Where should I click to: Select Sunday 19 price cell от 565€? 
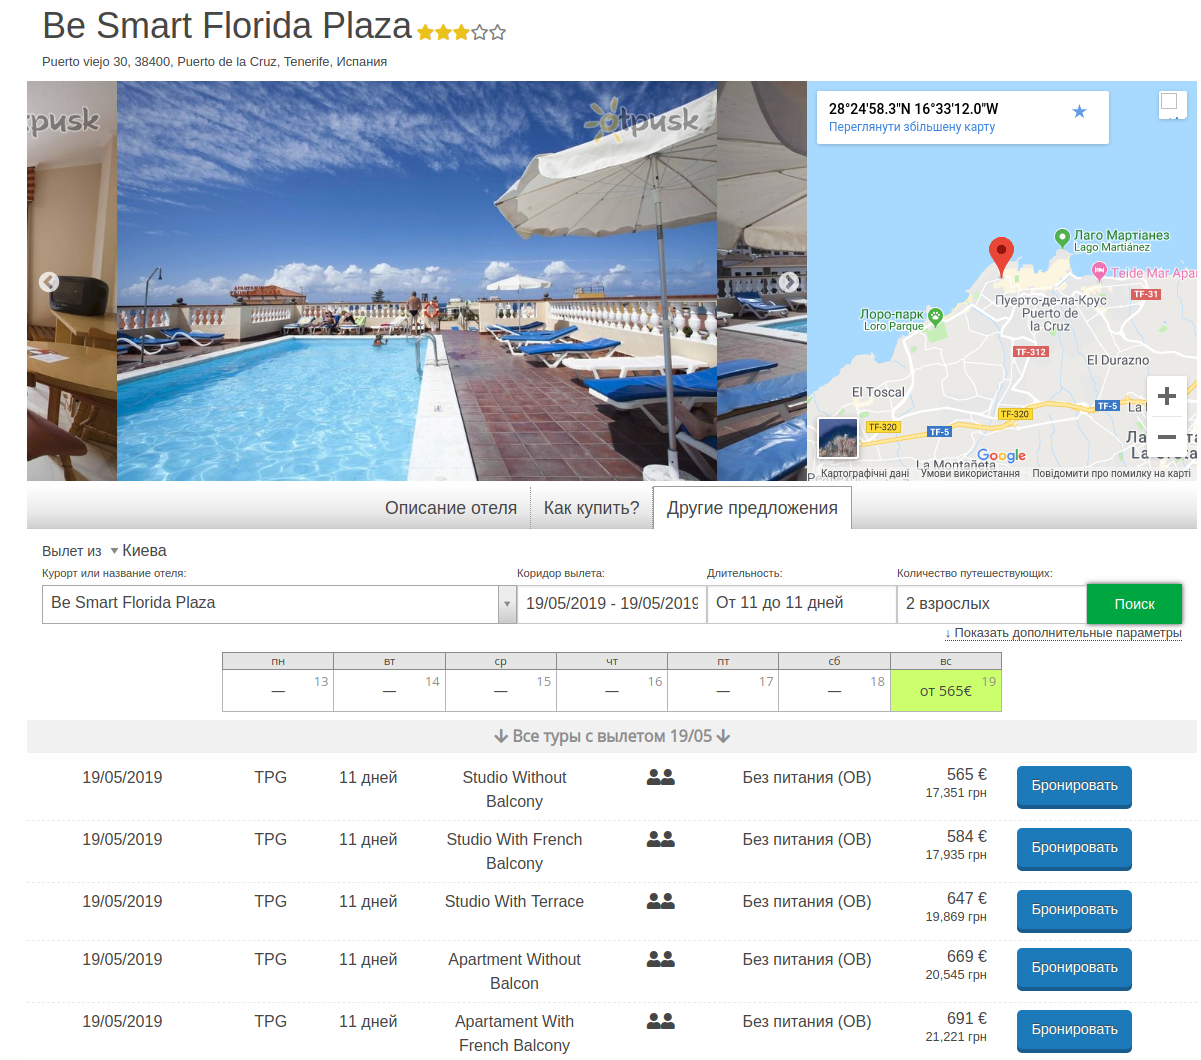(945, 690)
